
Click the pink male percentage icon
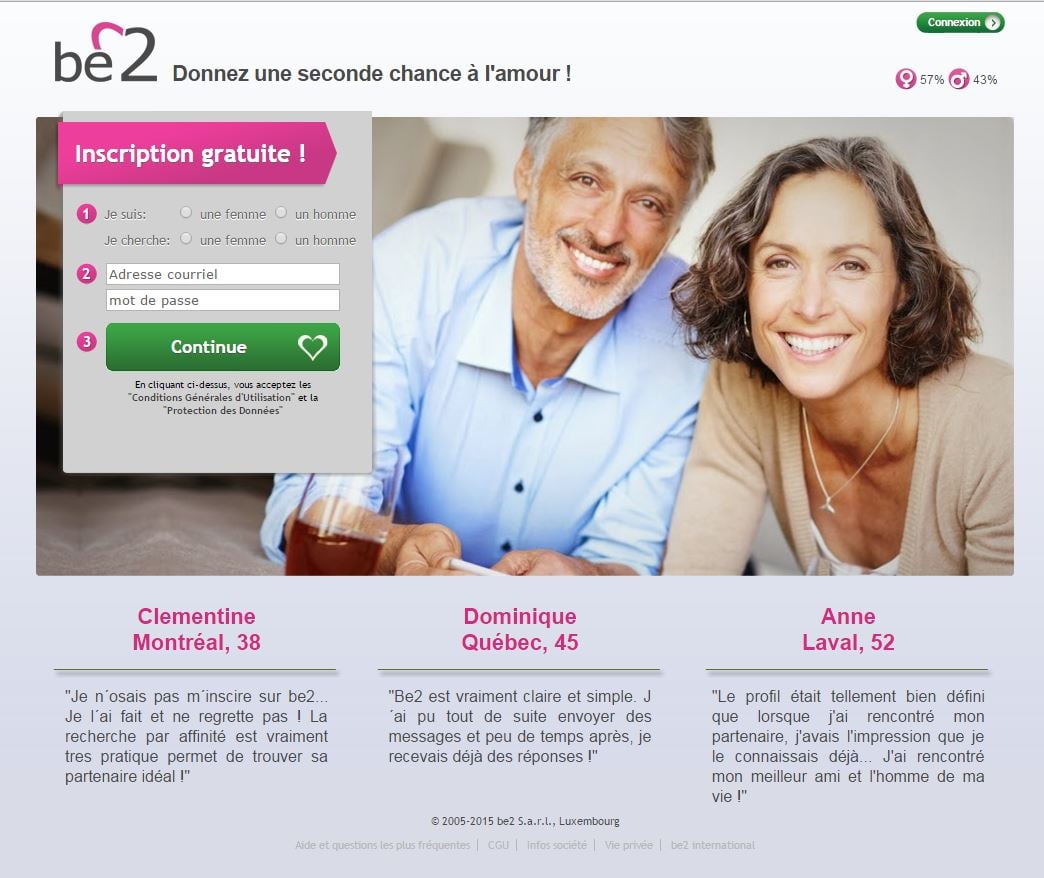tap(959, 79)
